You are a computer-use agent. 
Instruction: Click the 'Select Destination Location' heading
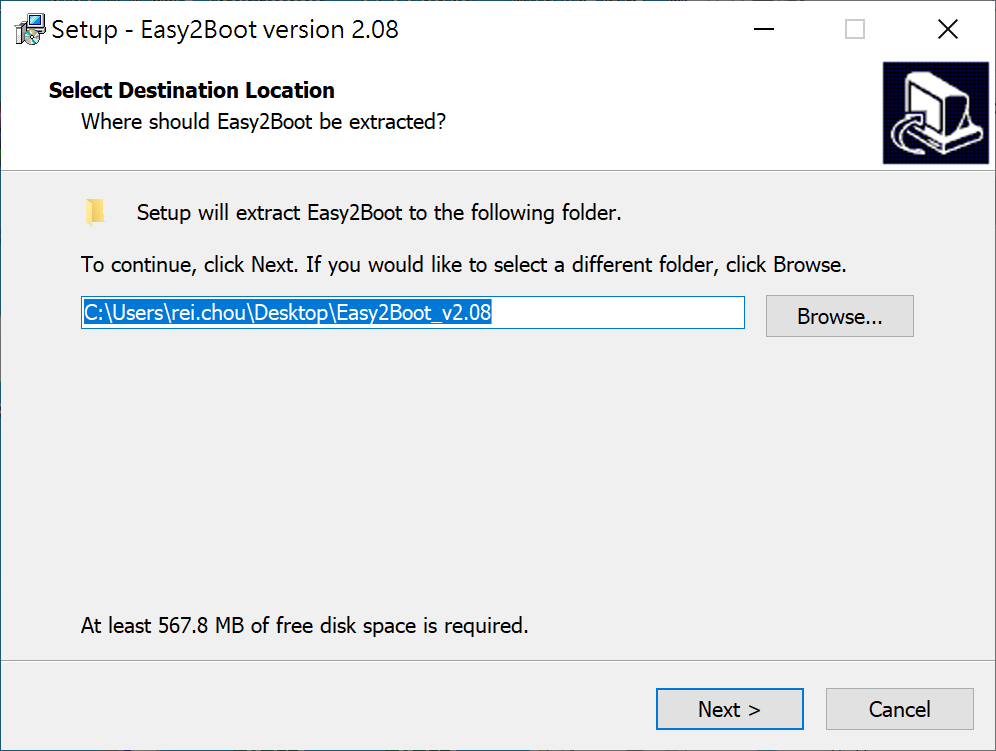tap(191, 91)
